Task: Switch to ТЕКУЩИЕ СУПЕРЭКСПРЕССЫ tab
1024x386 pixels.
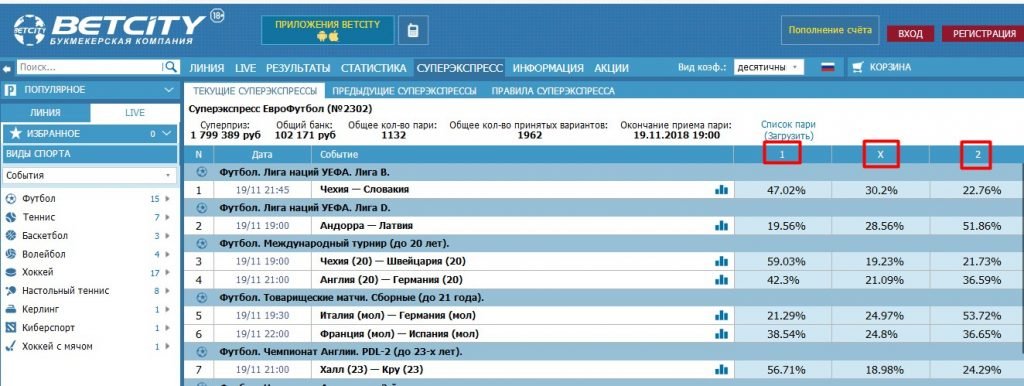Action: pos(255,91)
